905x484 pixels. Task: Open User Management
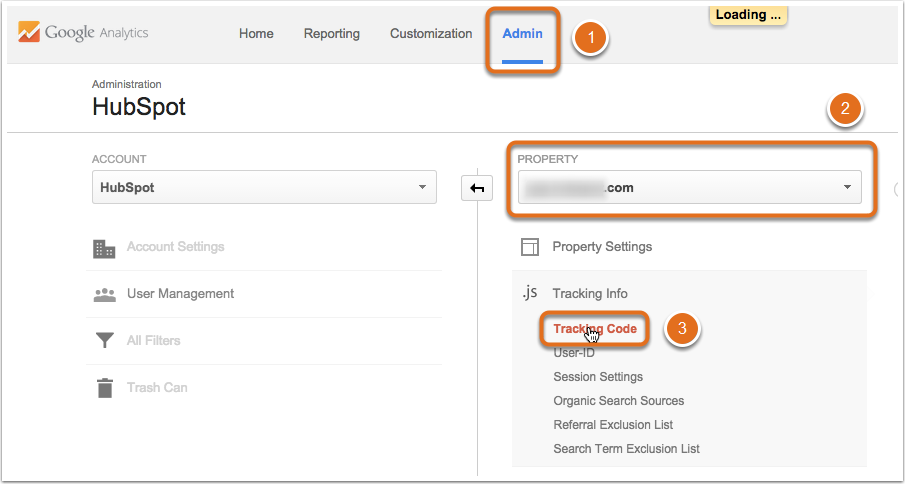[x=181, y=294]
